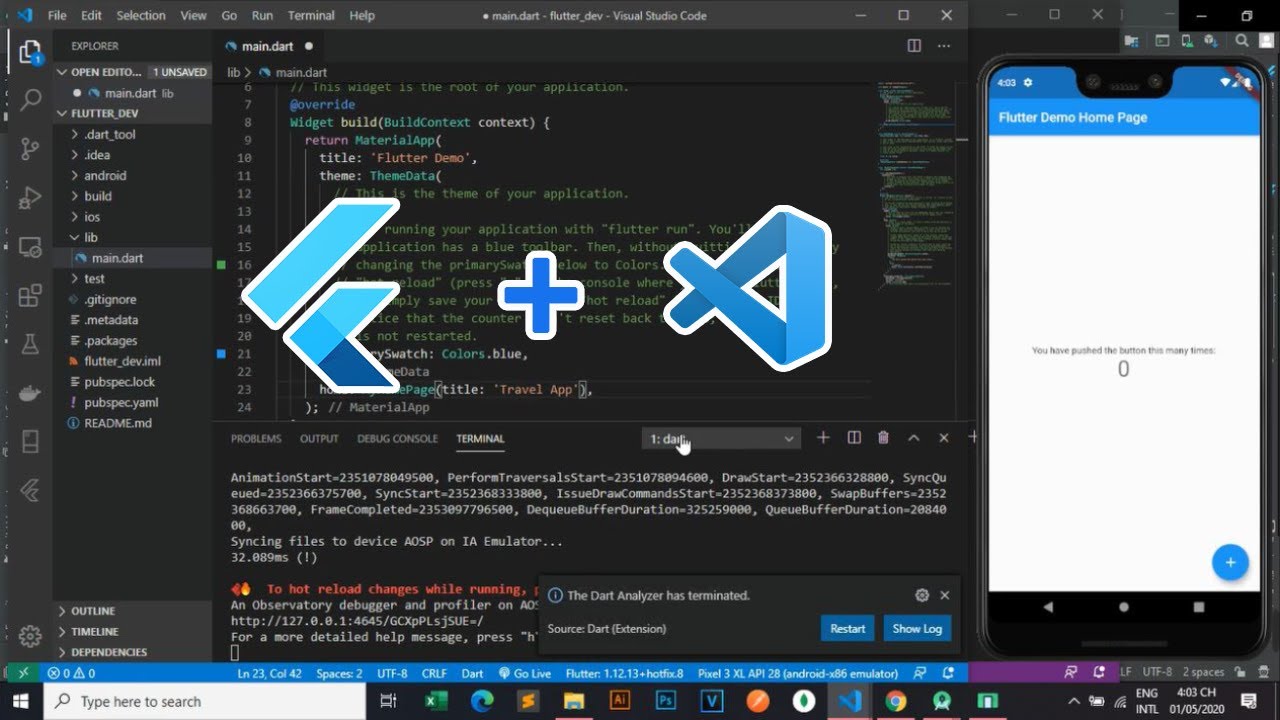Maximize the terminal panel with chevron up
The height and width of the screenshot is (720, 1280).
point(913,438)
